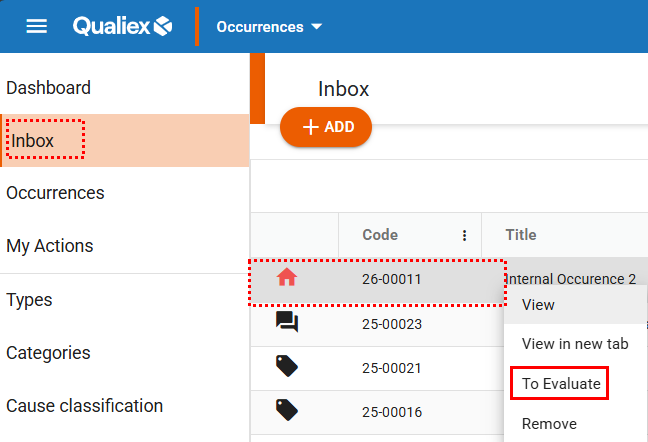Open My Actions in the sidebar
This screenshot has height=442, width=648.
click(50, 246)
